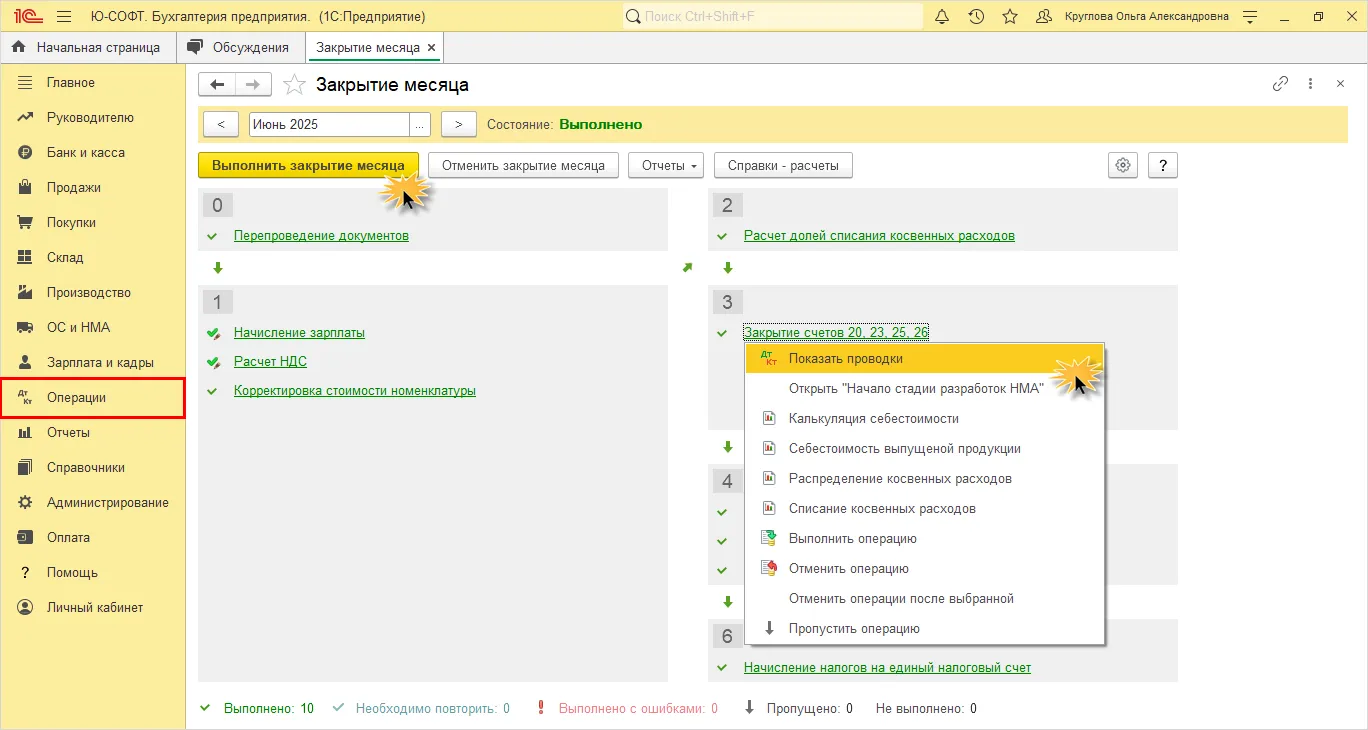This screenshot has height=730, width=1368.
Task: Select Отменить операцию menu item
Action: (x=925, y=568)
